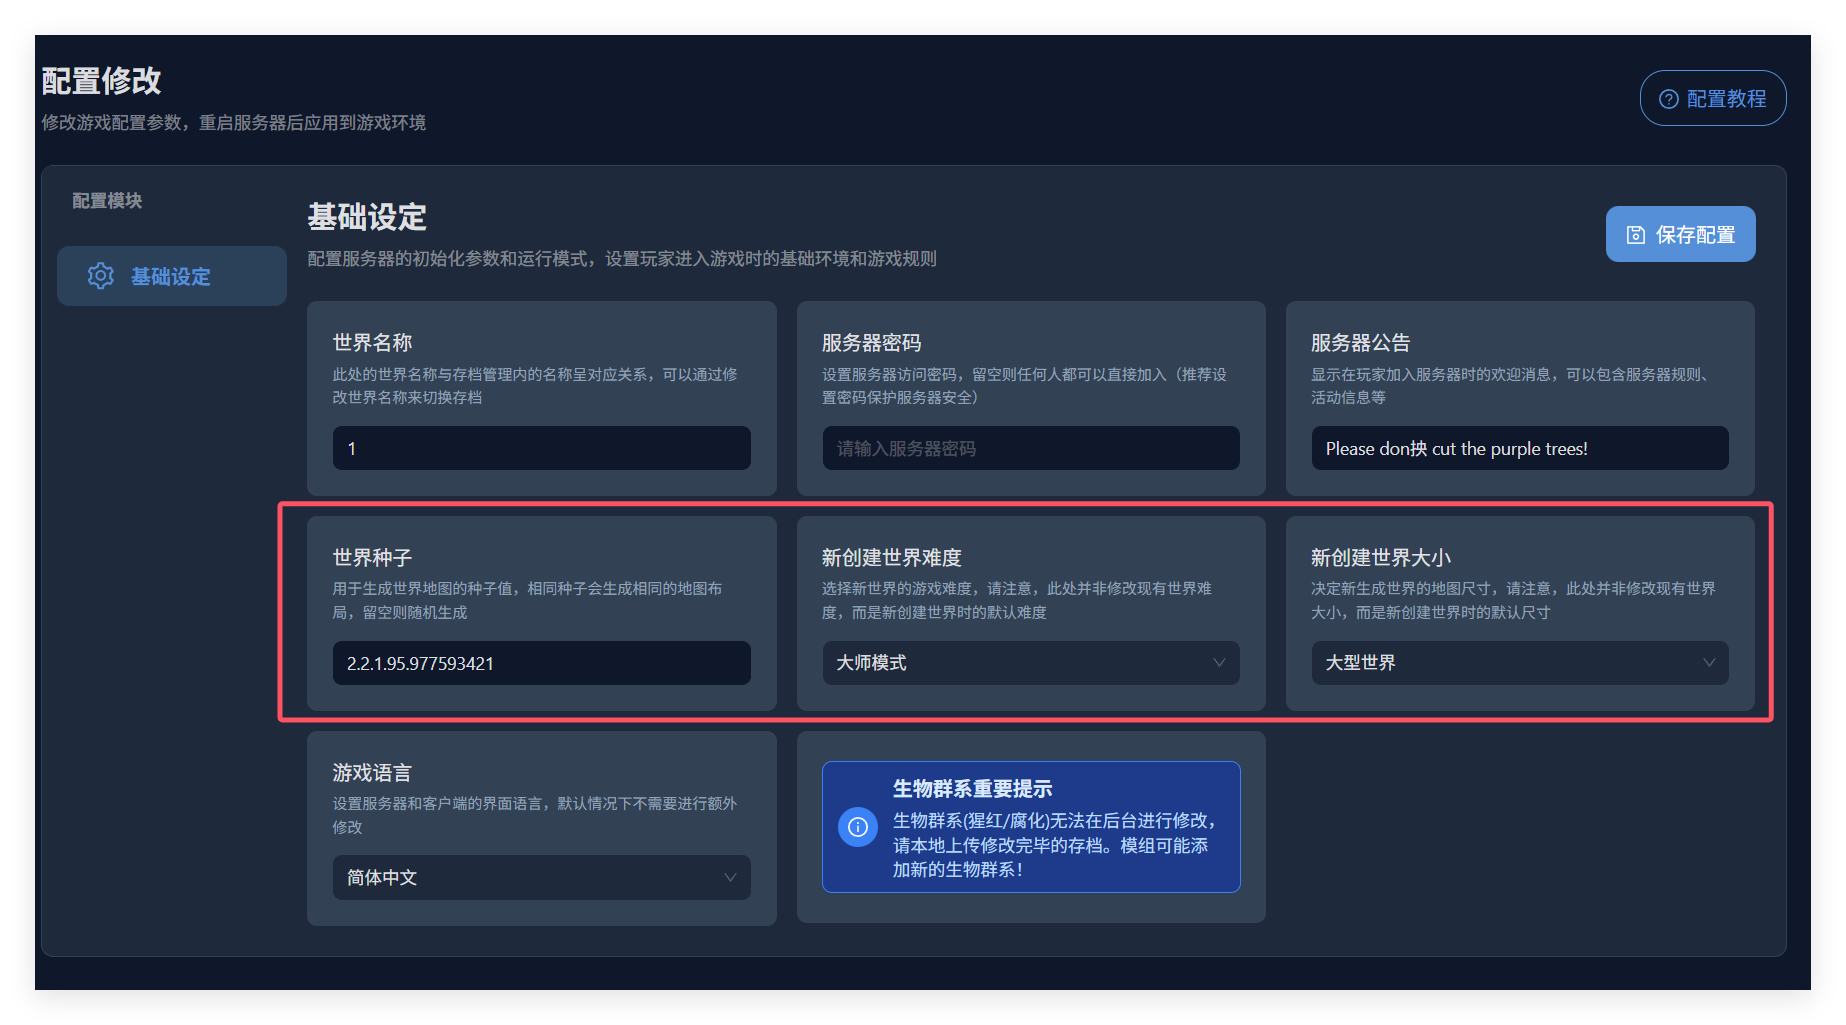Click the gear icon beside 基础设定 sidebar item
The width and height of the screenshot is (1846, 1025).
coord(101,276)
